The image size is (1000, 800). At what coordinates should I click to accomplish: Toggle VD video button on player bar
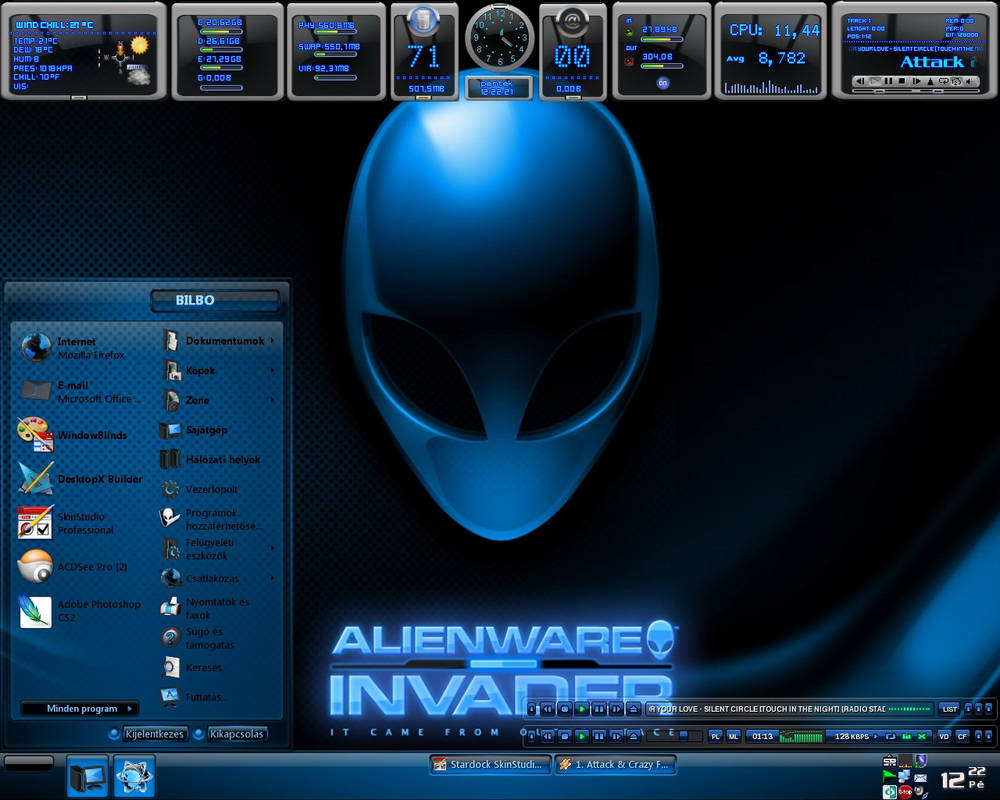(944, 736)
